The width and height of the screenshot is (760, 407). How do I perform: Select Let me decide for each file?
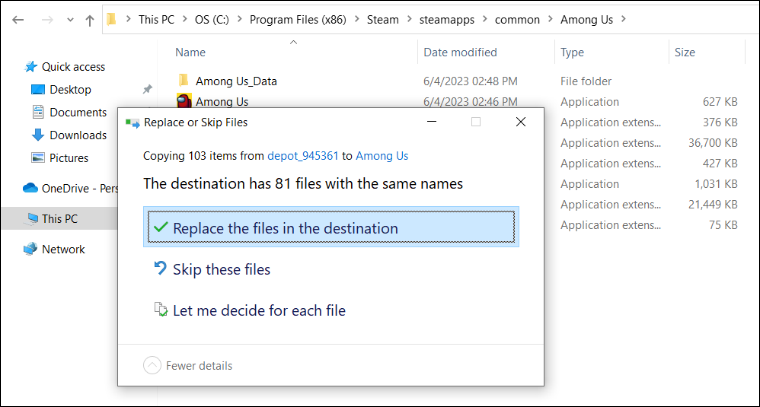259,310
